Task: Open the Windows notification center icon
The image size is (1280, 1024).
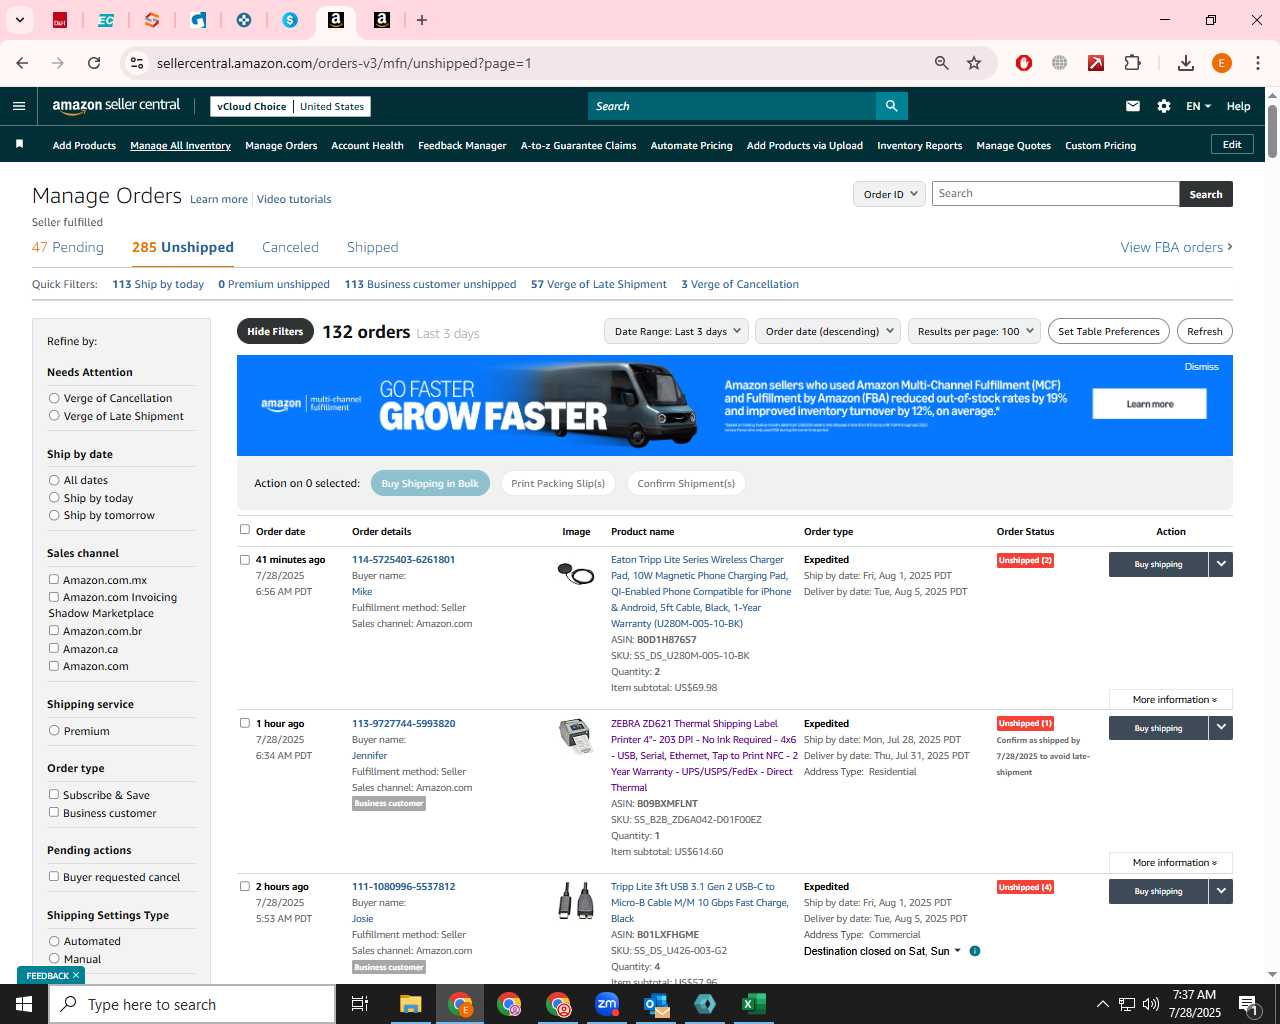Action: 1248,1004
